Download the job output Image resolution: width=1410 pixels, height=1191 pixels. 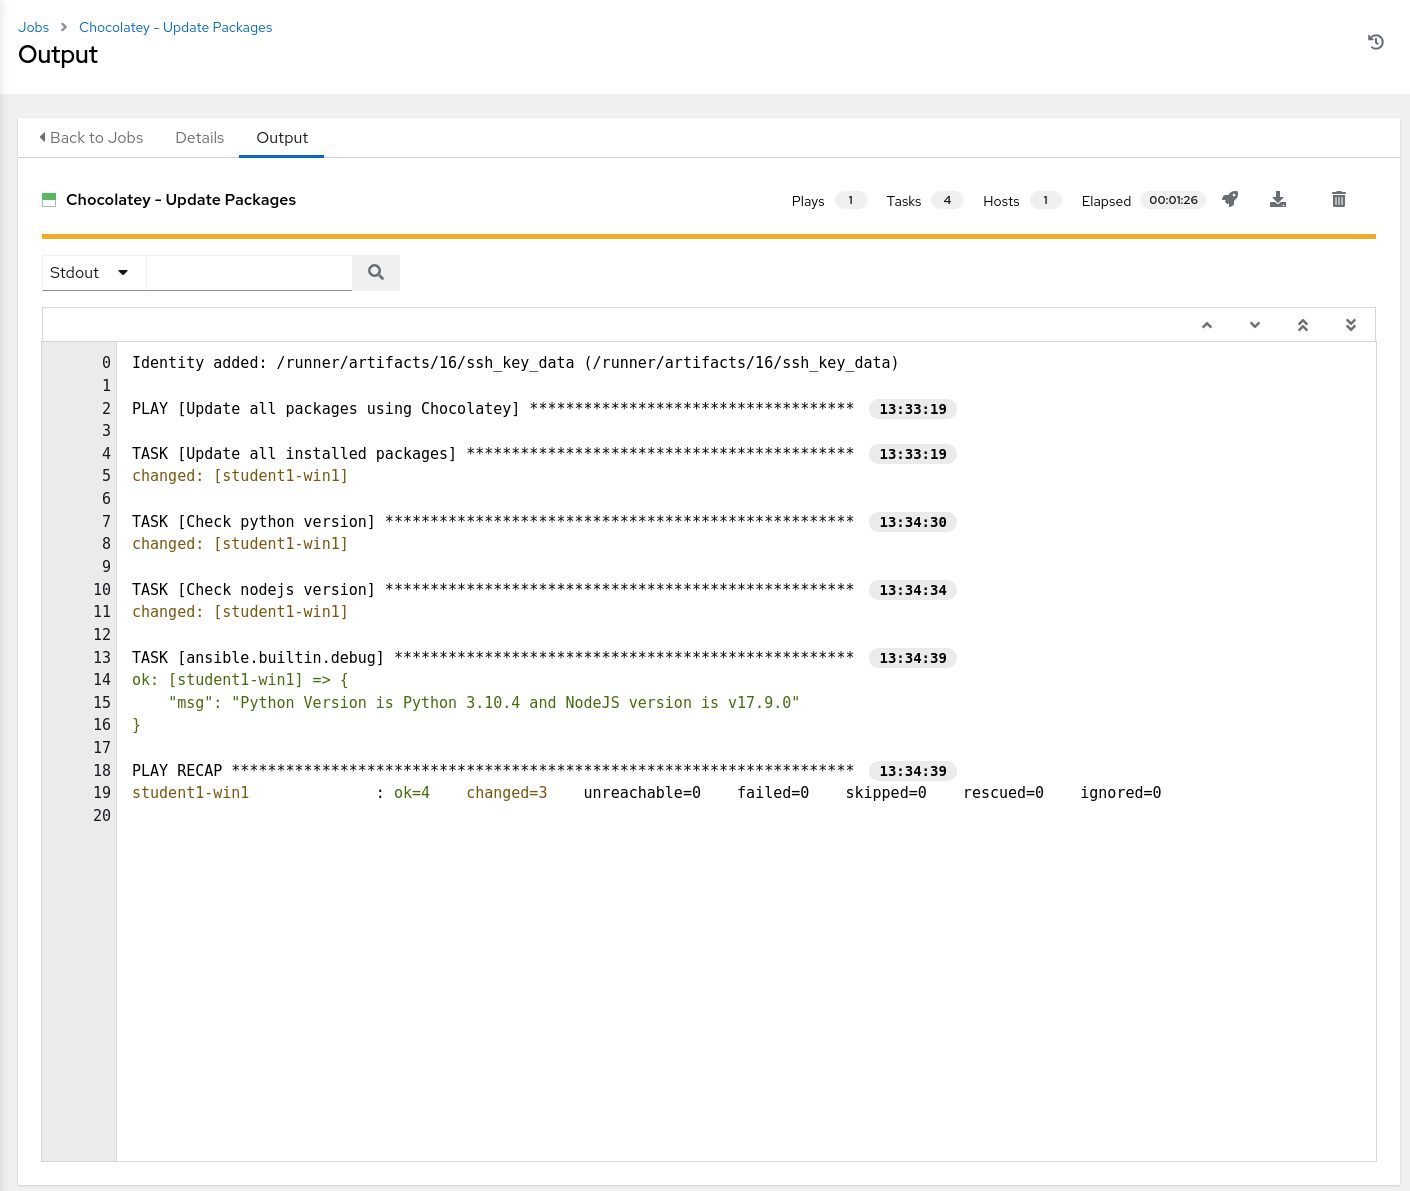(1278, 199)
